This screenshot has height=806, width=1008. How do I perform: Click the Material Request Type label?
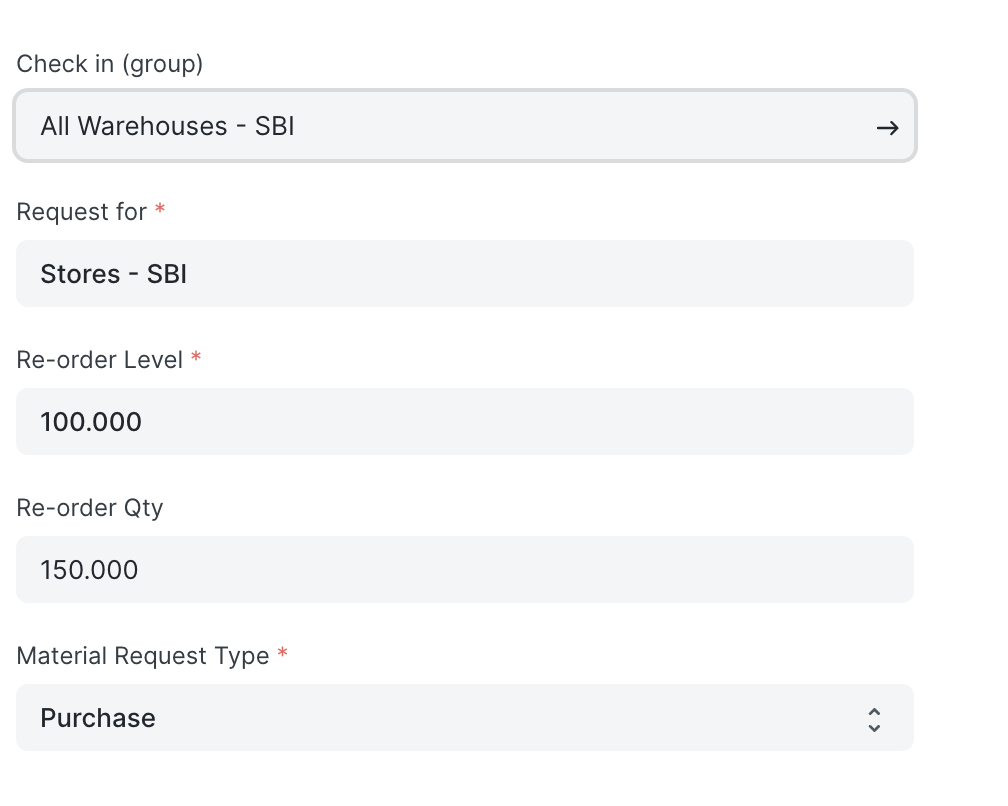pyautogui.click(x=141, y=655)
